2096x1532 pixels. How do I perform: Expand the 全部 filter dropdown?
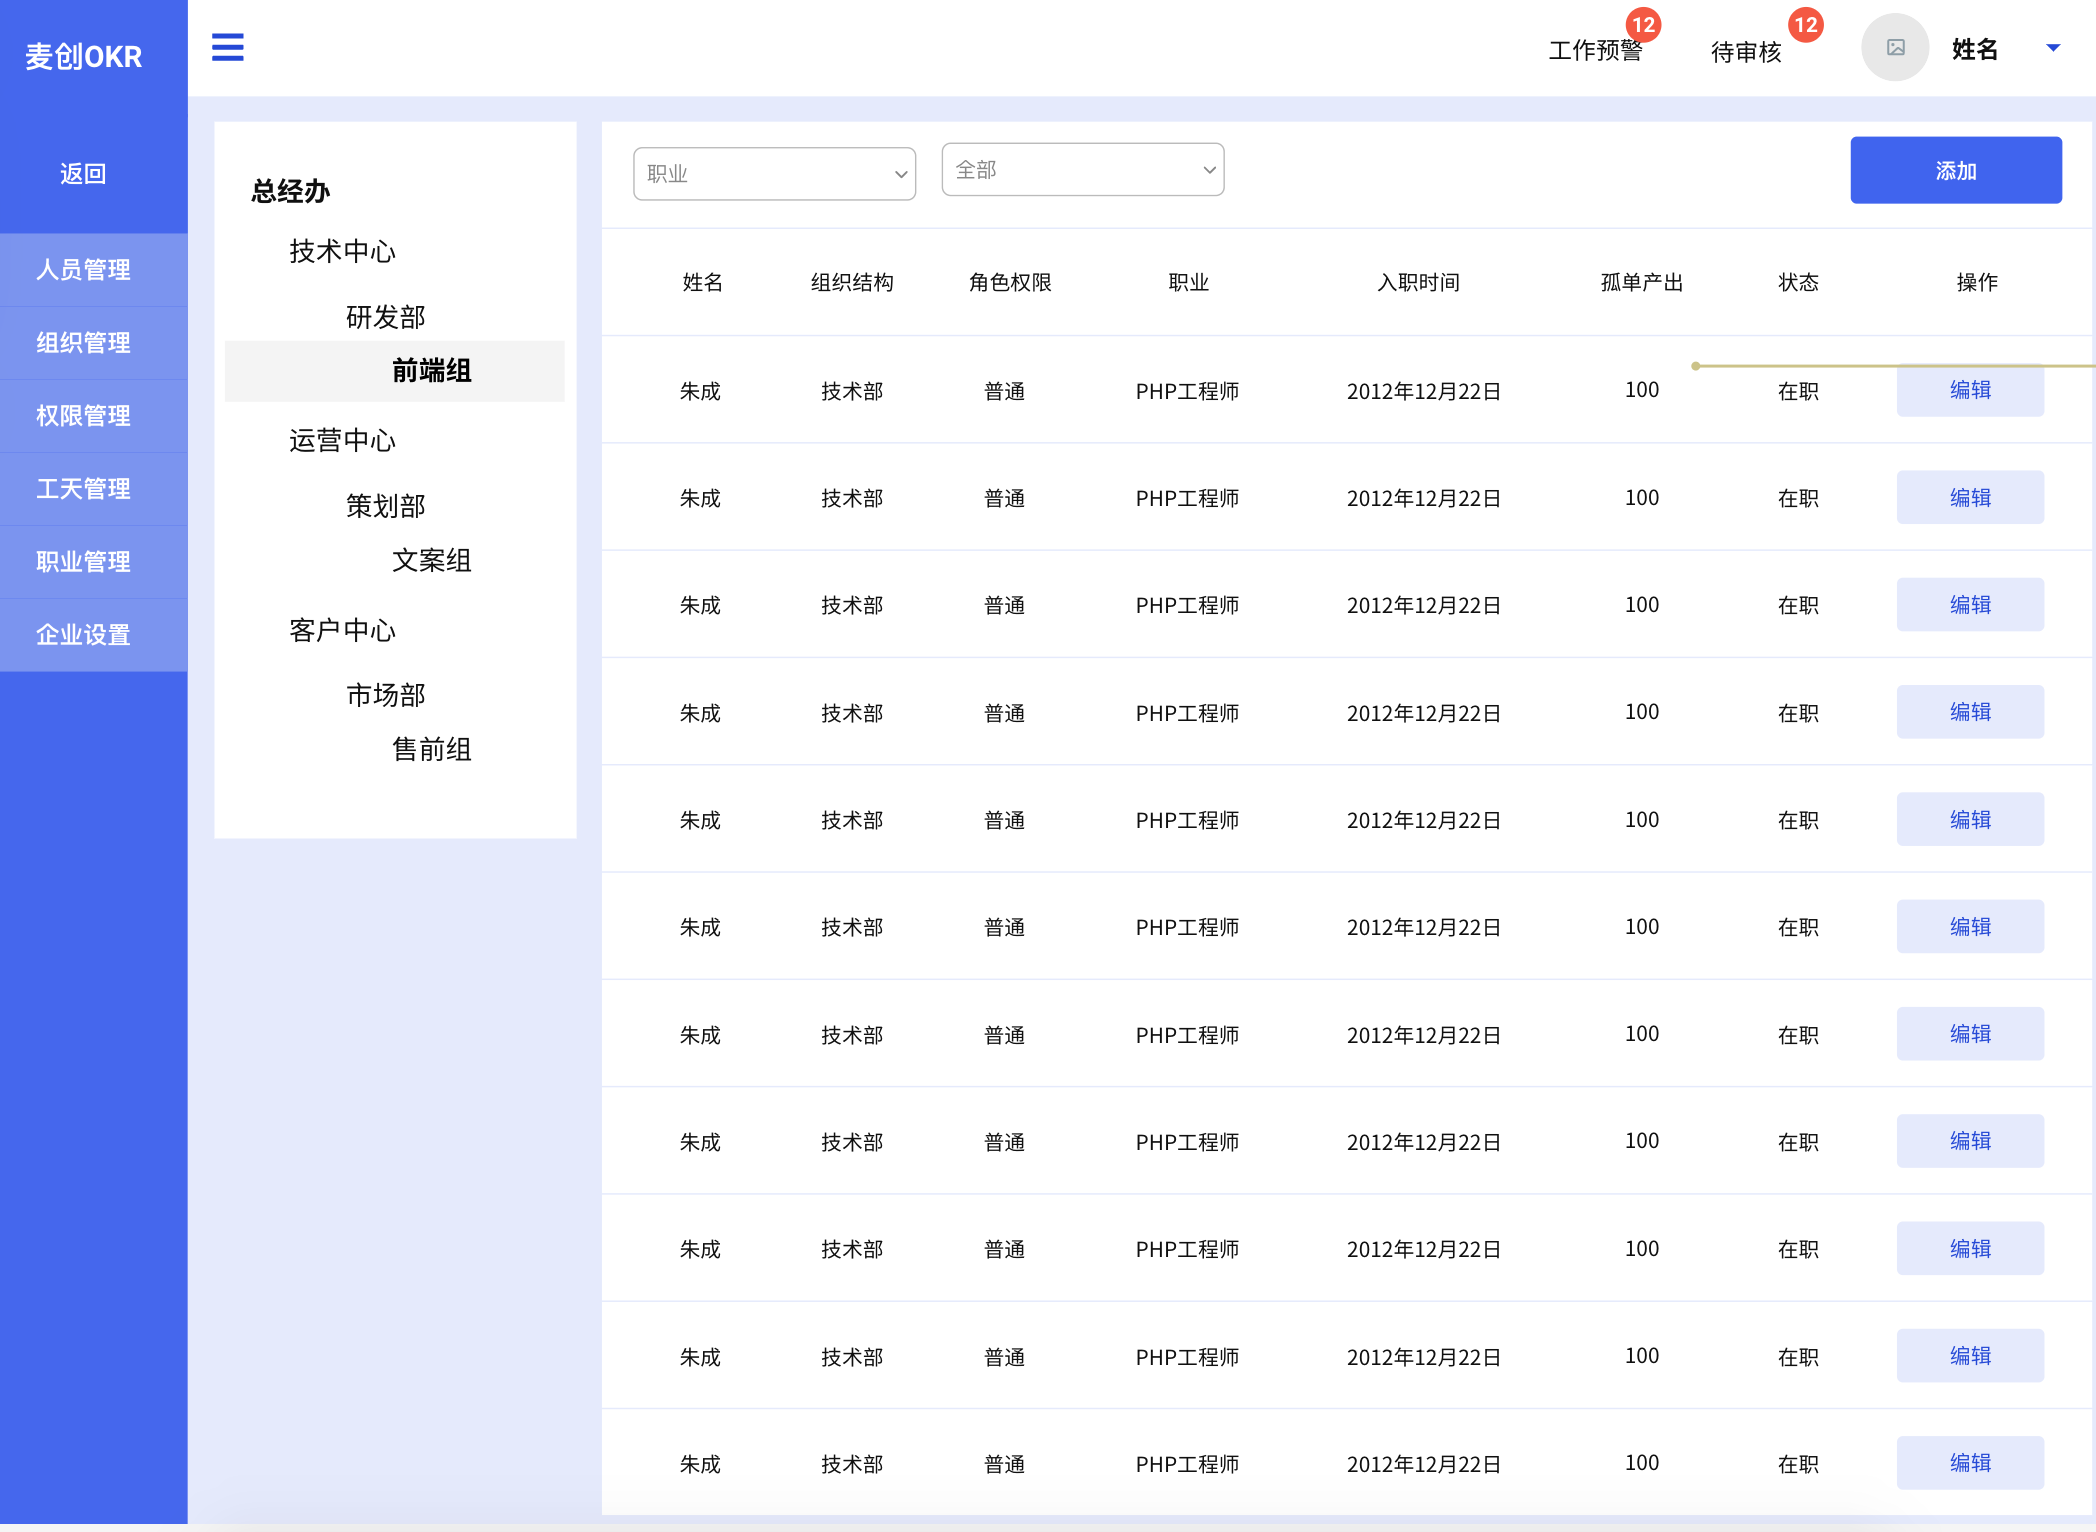tap(1082, 170)
